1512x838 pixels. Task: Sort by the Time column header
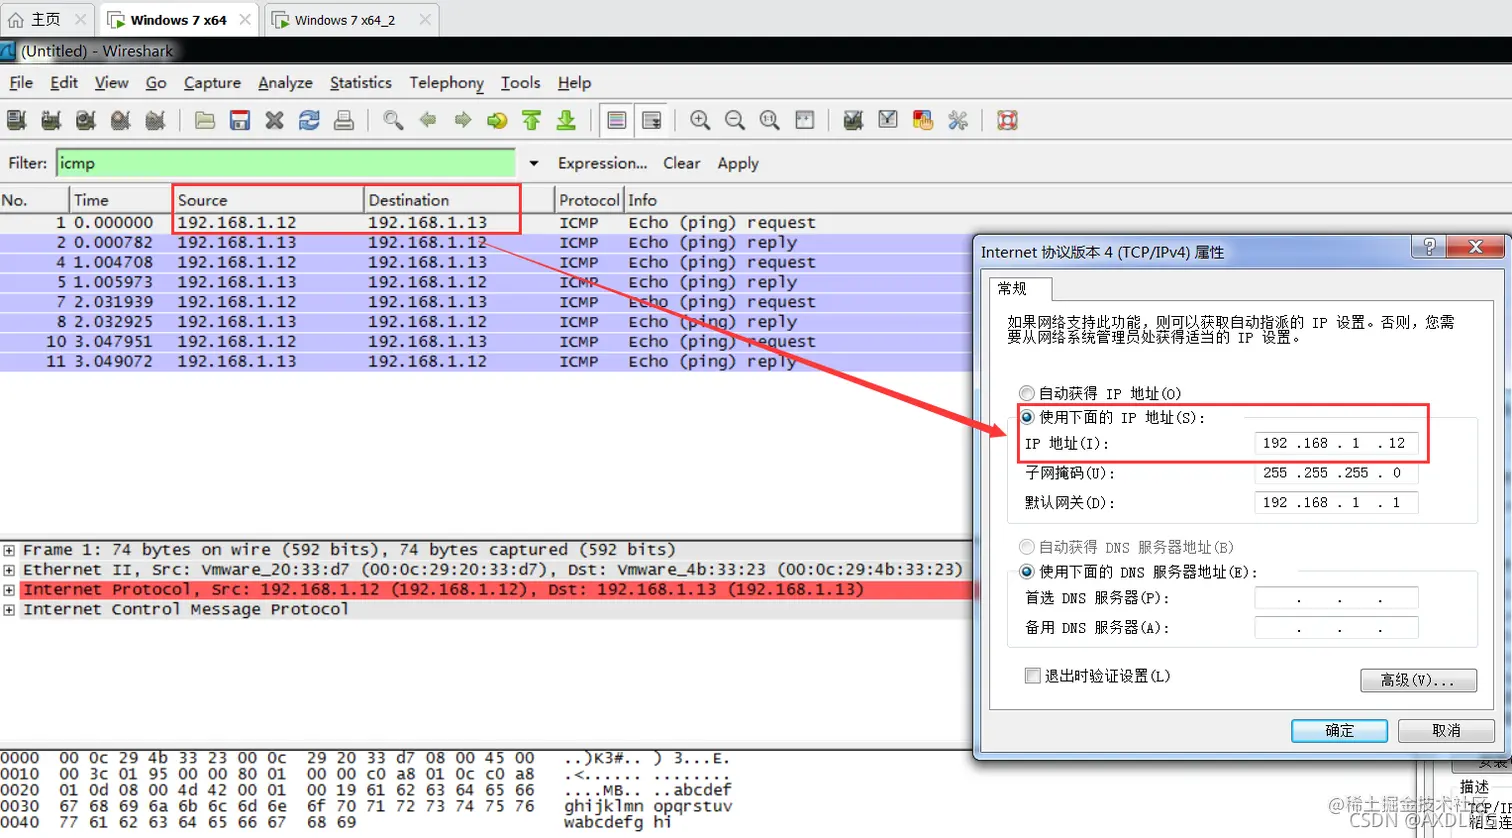[x=120, y=200]
